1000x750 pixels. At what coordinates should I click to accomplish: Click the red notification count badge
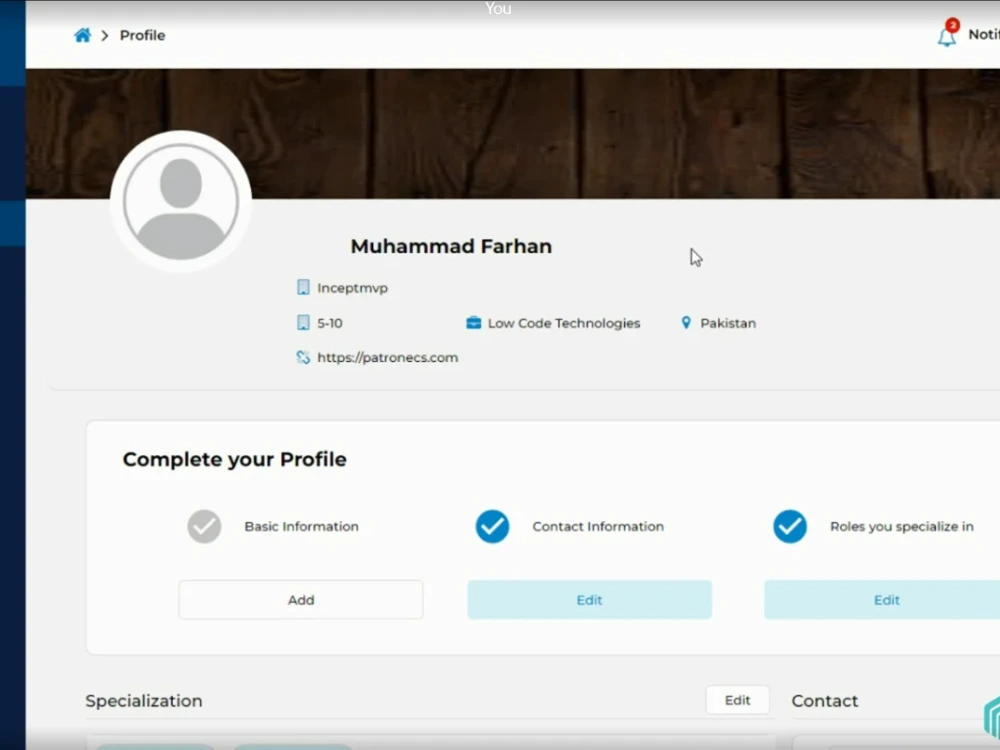(952, 25)
